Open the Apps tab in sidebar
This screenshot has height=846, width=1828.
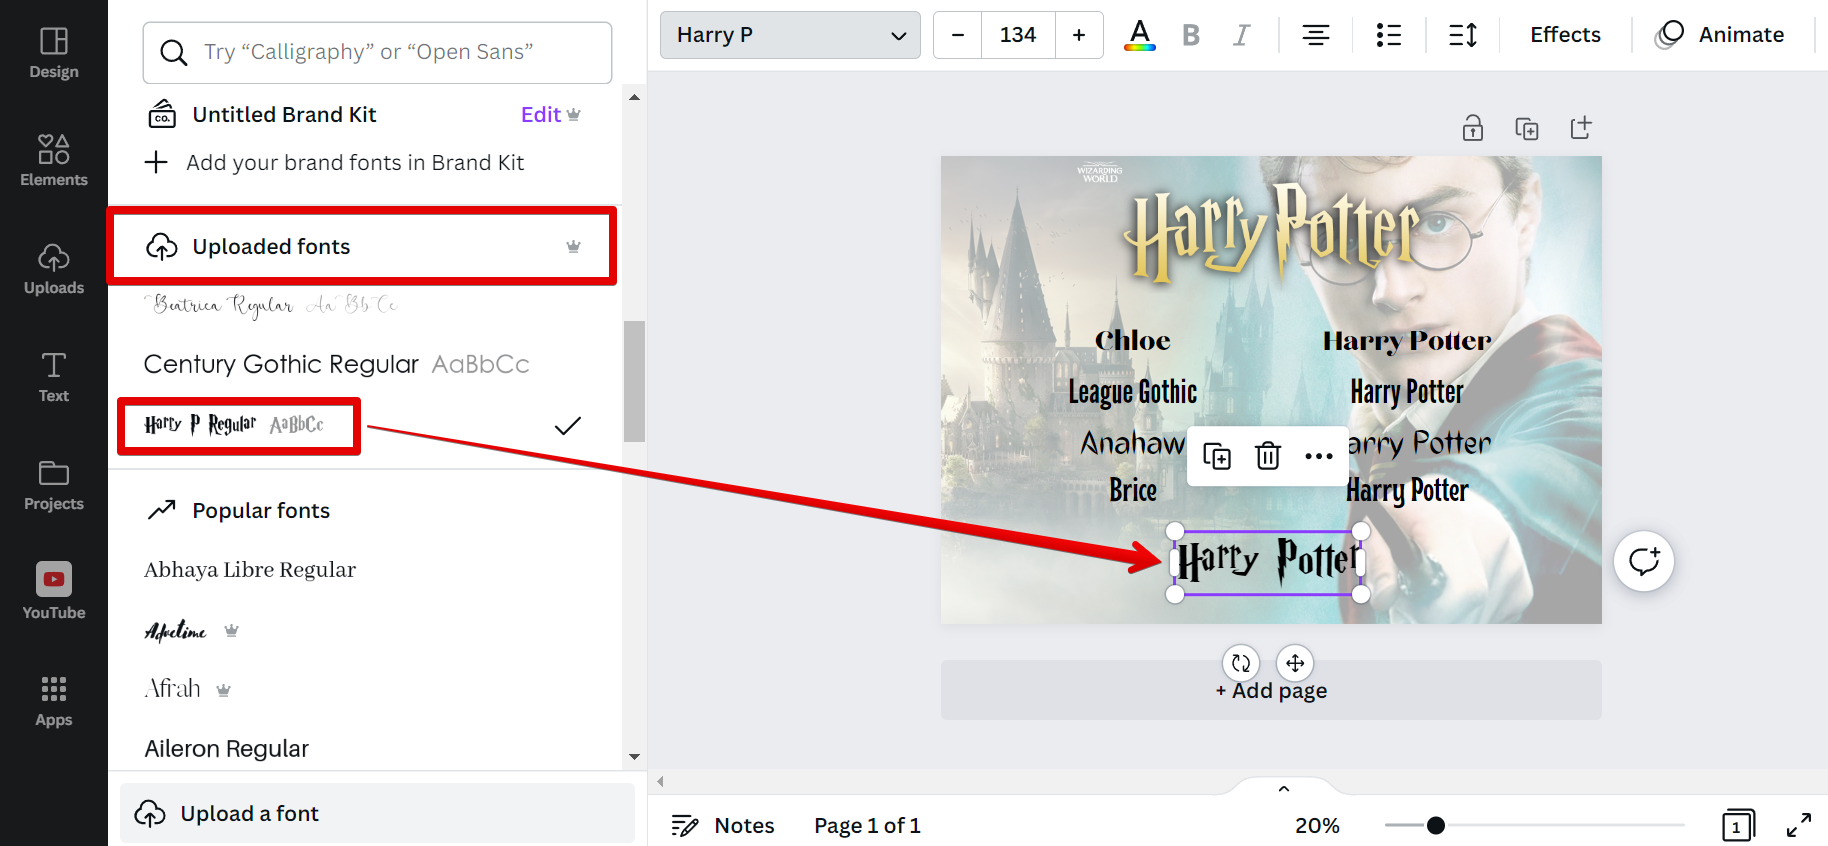click(54, 701)
